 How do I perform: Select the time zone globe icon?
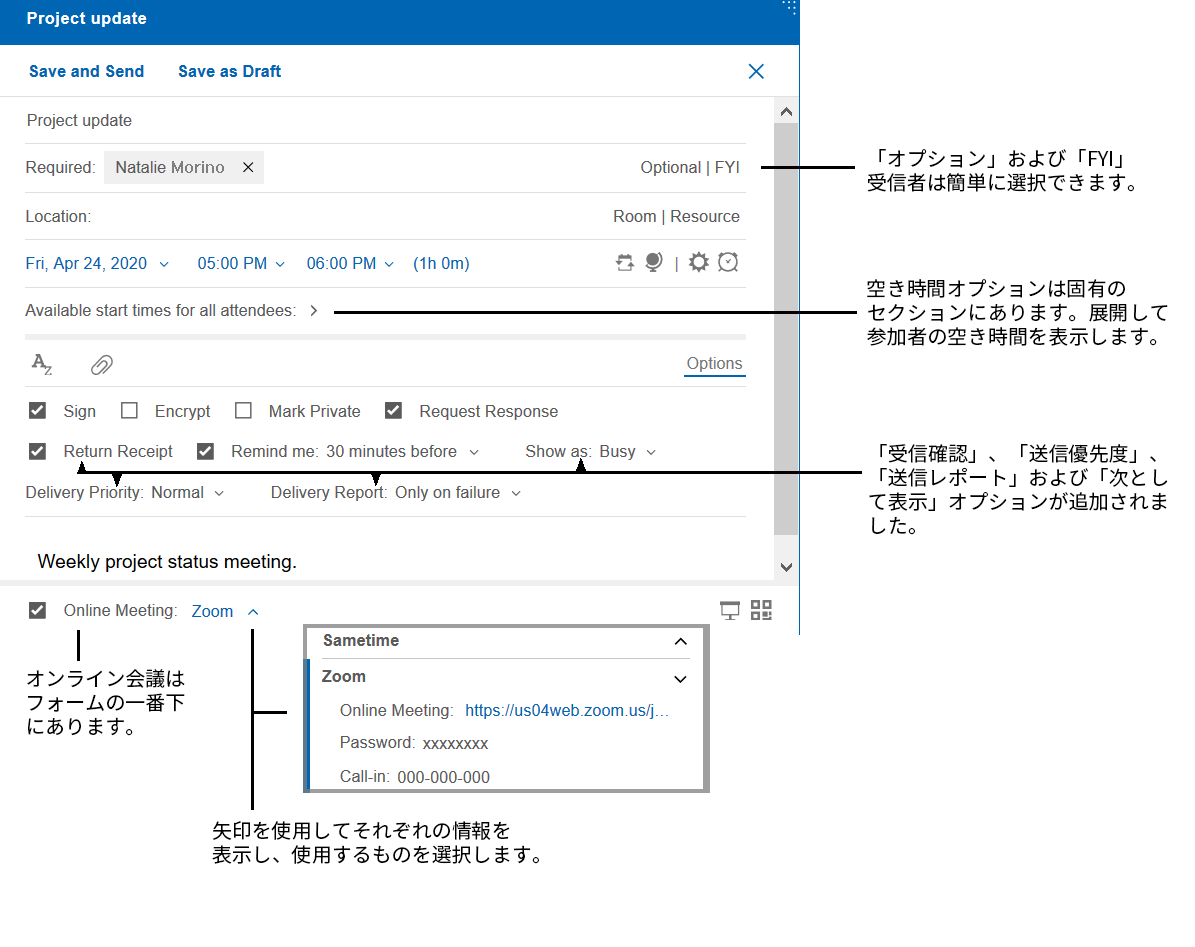(653, 262)
